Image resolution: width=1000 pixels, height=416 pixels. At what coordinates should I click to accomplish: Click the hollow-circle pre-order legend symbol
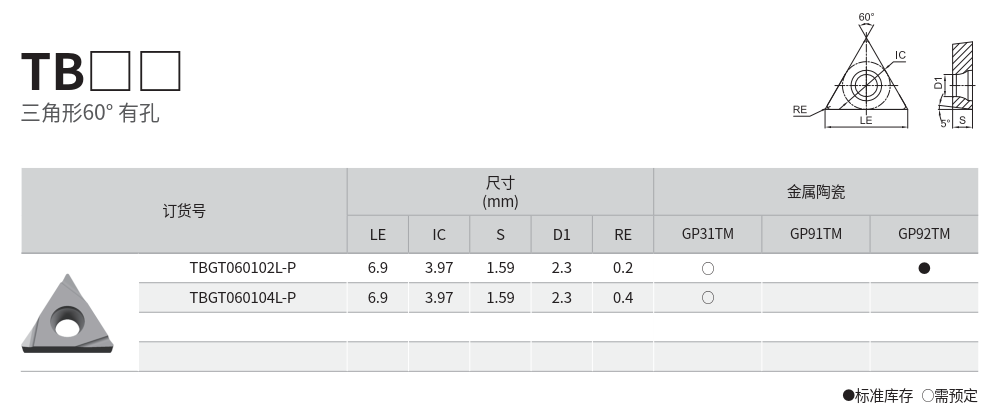927,396
